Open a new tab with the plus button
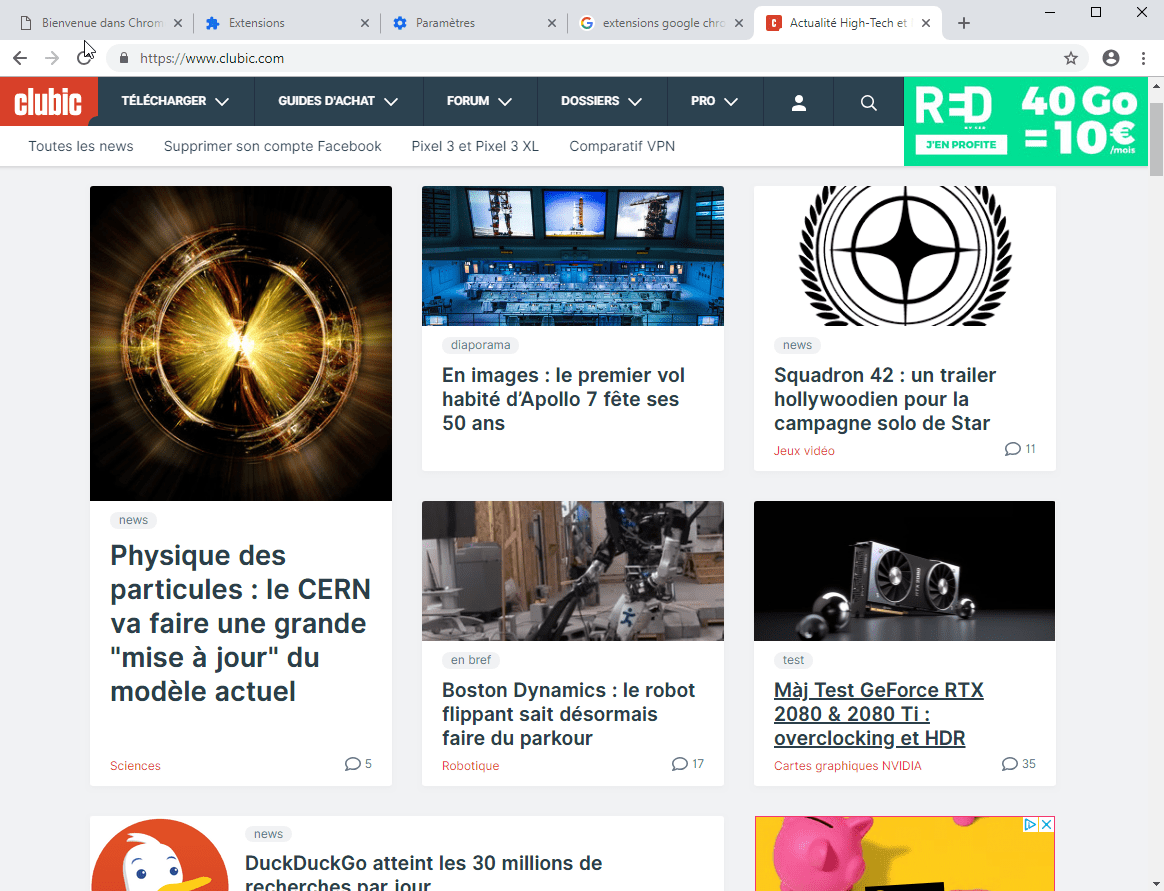This screenshot has height=891, width=1164. pos(964,23)
